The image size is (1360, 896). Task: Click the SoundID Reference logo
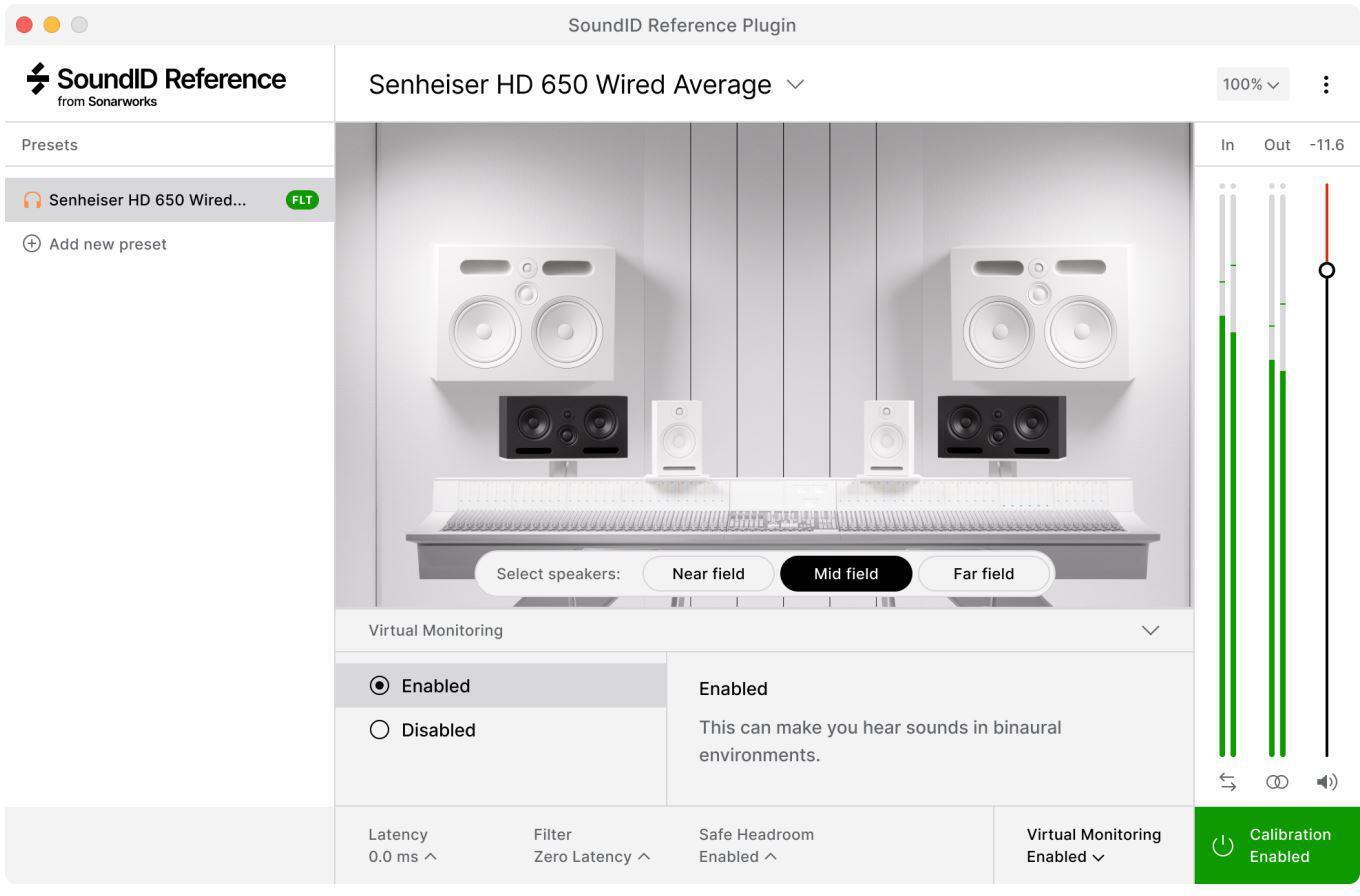tap(155, 80)
